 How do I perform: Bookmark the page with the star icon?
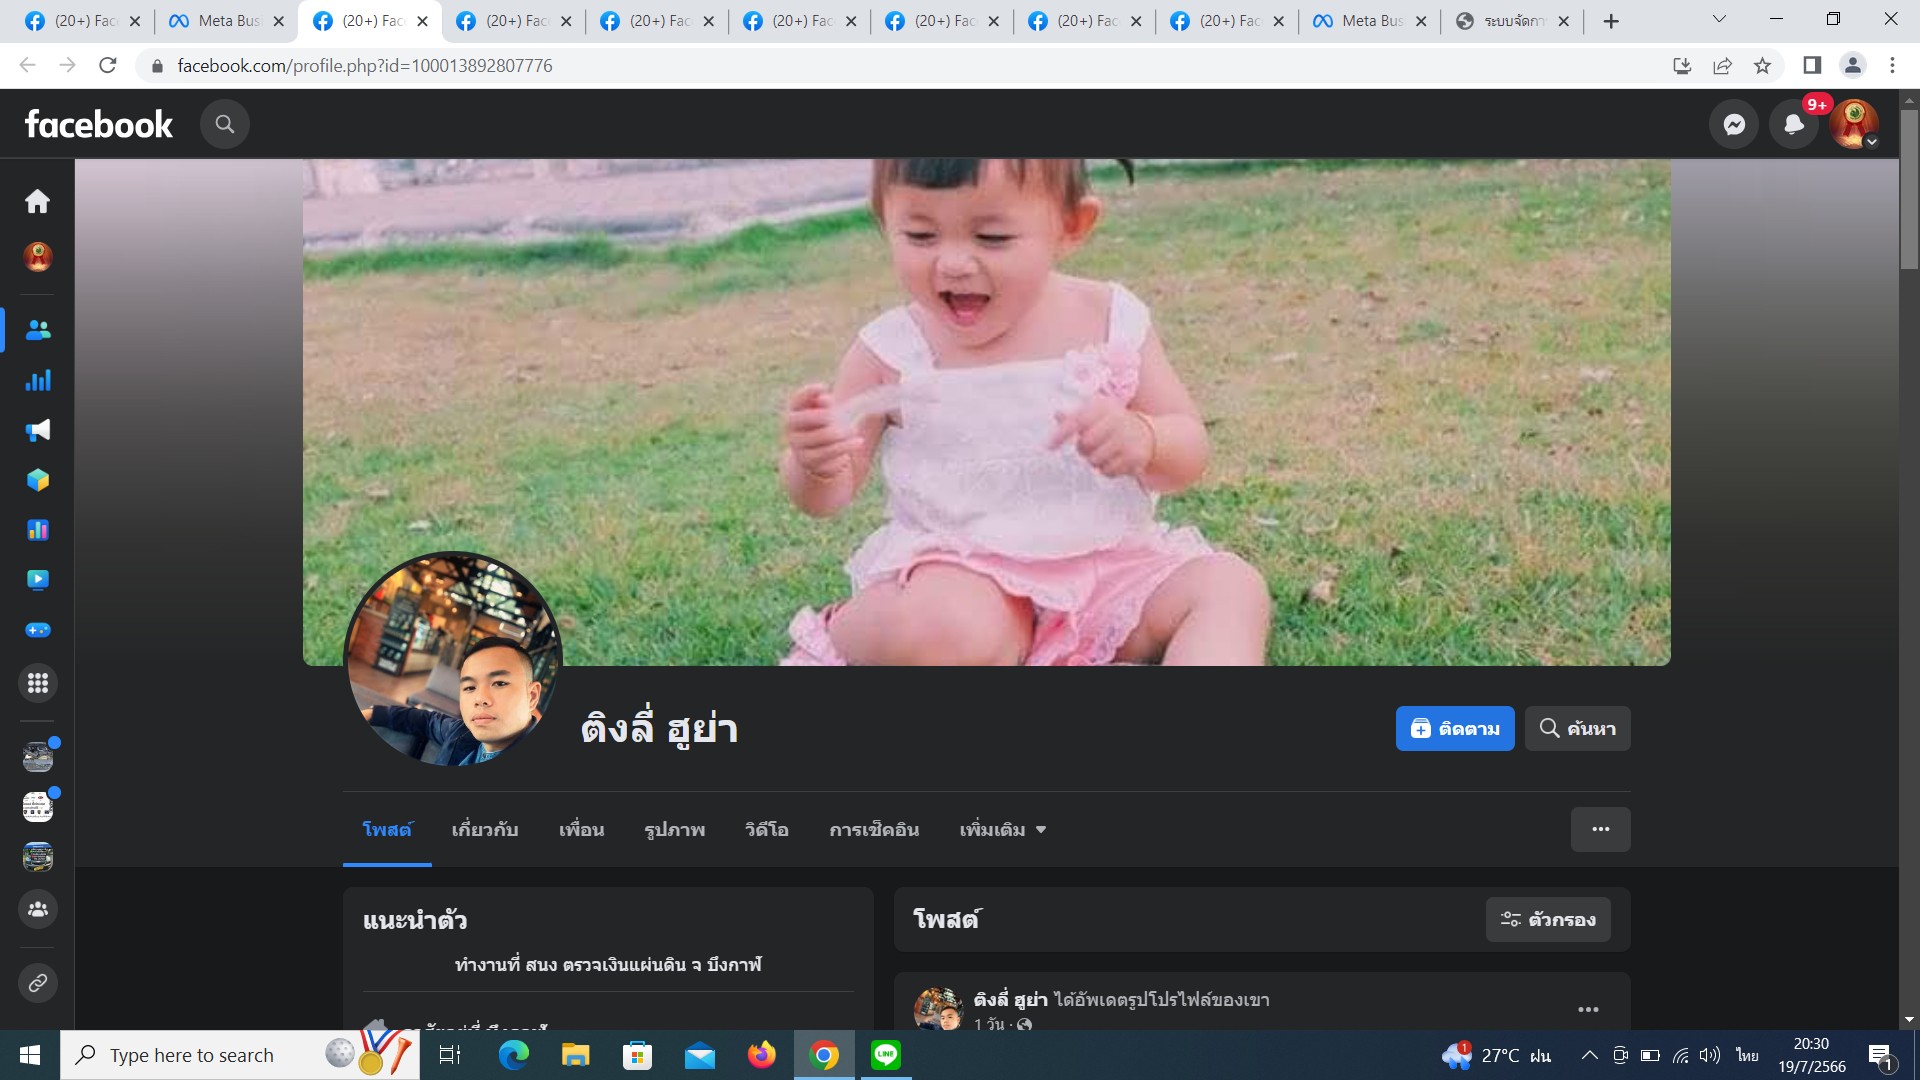[x=1762, y=66]
